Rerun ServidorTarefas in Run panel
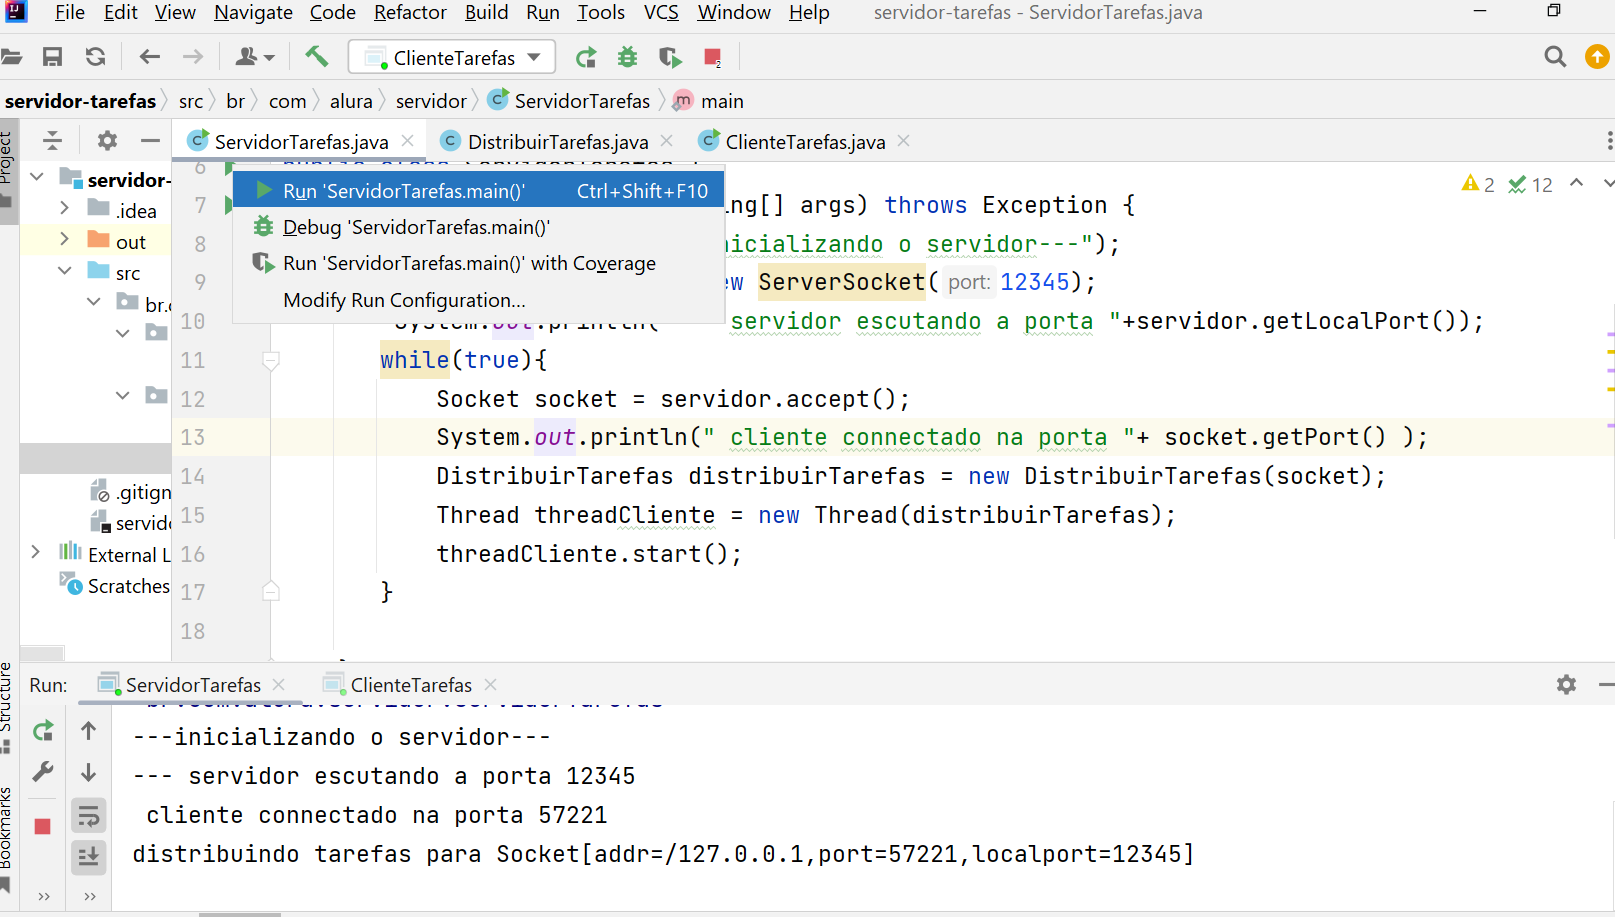The height and width of the screenshot is (917, 1615). pos(43,731)
